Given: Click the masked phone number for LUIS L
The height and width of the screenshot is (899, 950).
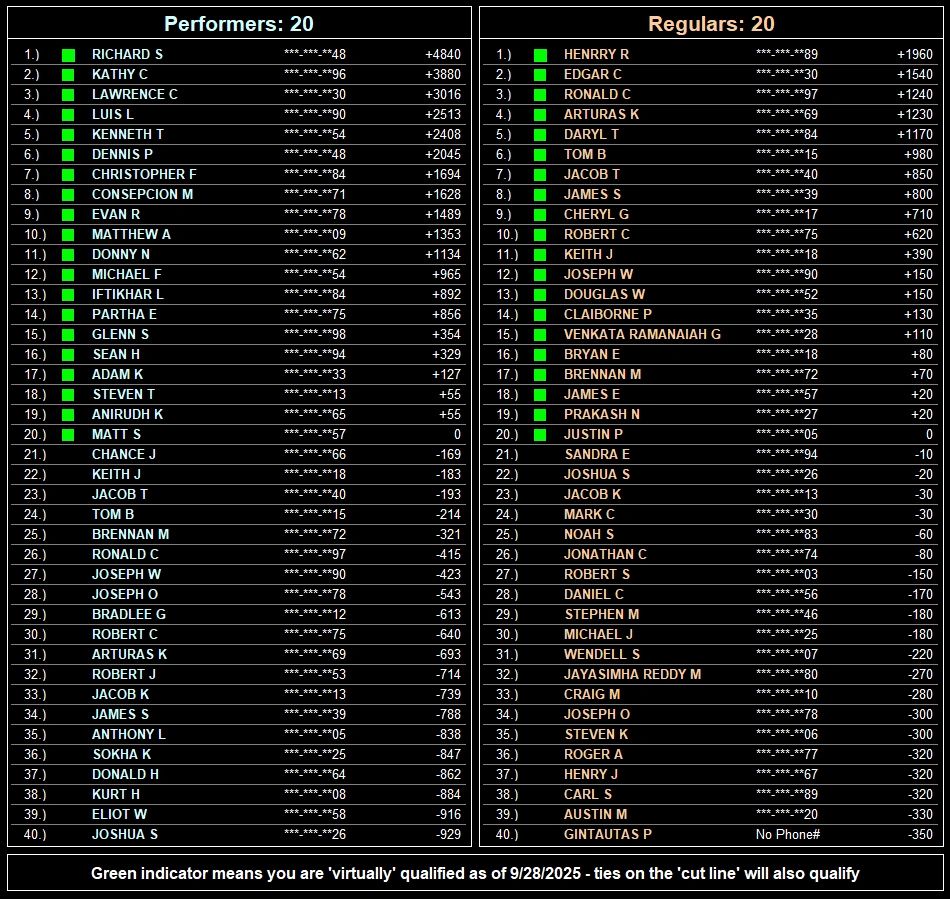Looking at the screenshot, I should [315, 115].
